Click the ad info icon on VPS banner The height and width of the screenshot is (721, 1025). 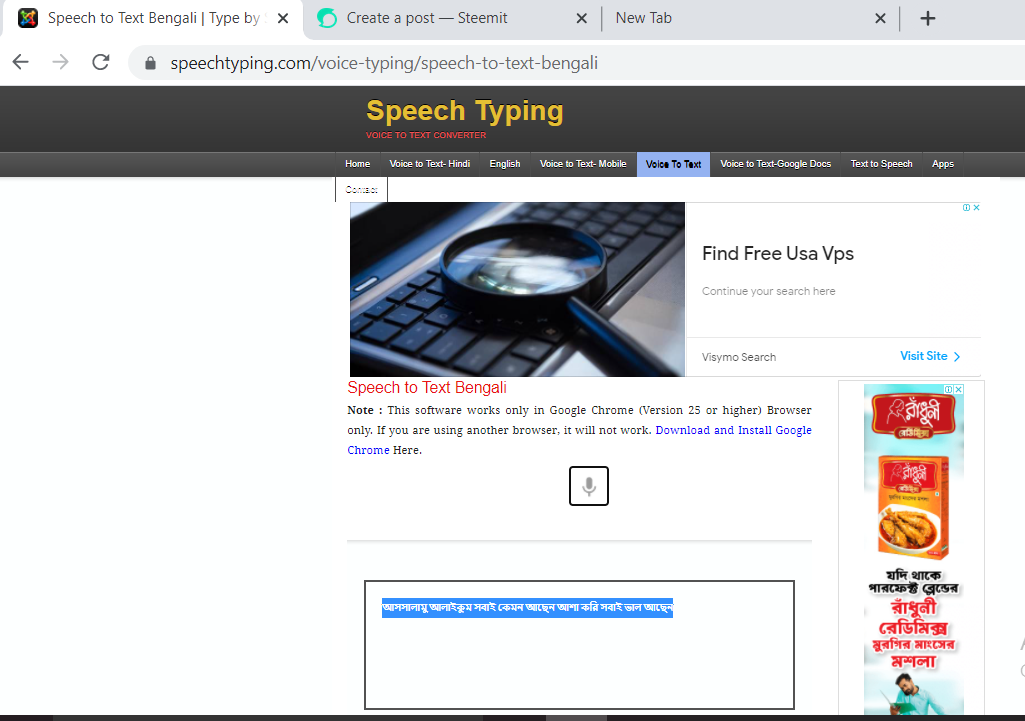click(966, 207)
